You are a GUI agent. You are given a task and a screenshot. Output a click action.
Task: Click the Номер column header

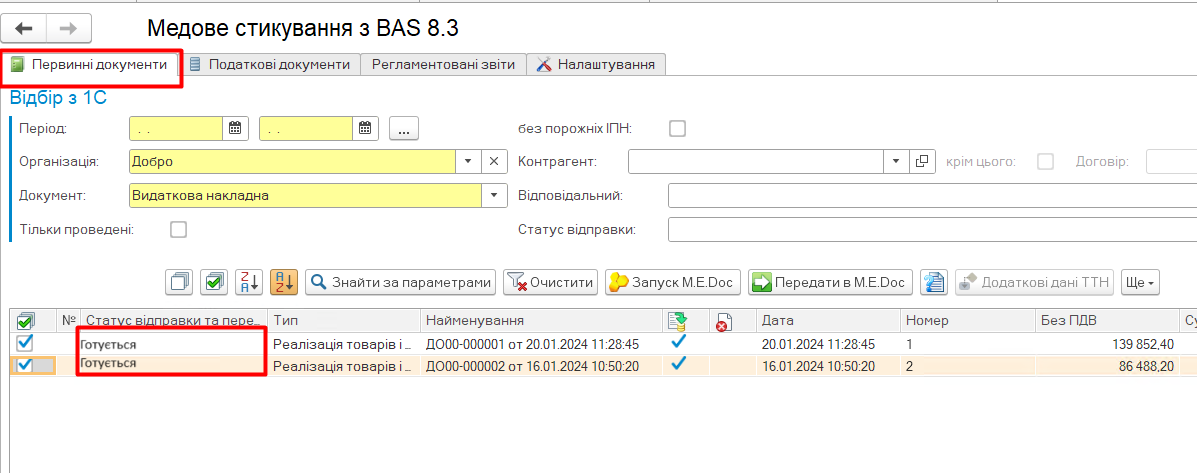(x=968, y=320)
